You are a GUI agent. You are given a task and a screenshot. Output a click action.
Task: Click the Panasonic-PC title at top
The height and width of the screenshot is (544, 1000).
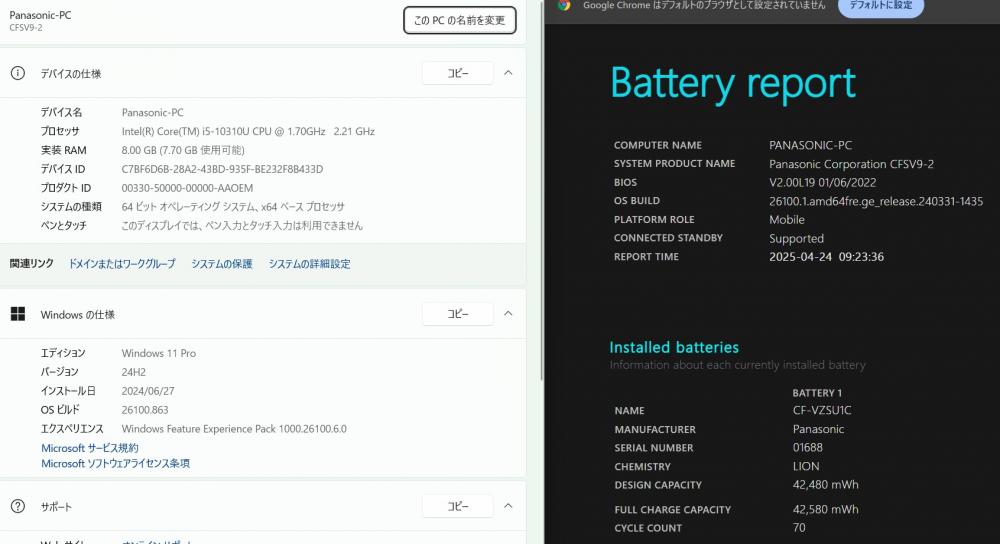coord(40,15)
